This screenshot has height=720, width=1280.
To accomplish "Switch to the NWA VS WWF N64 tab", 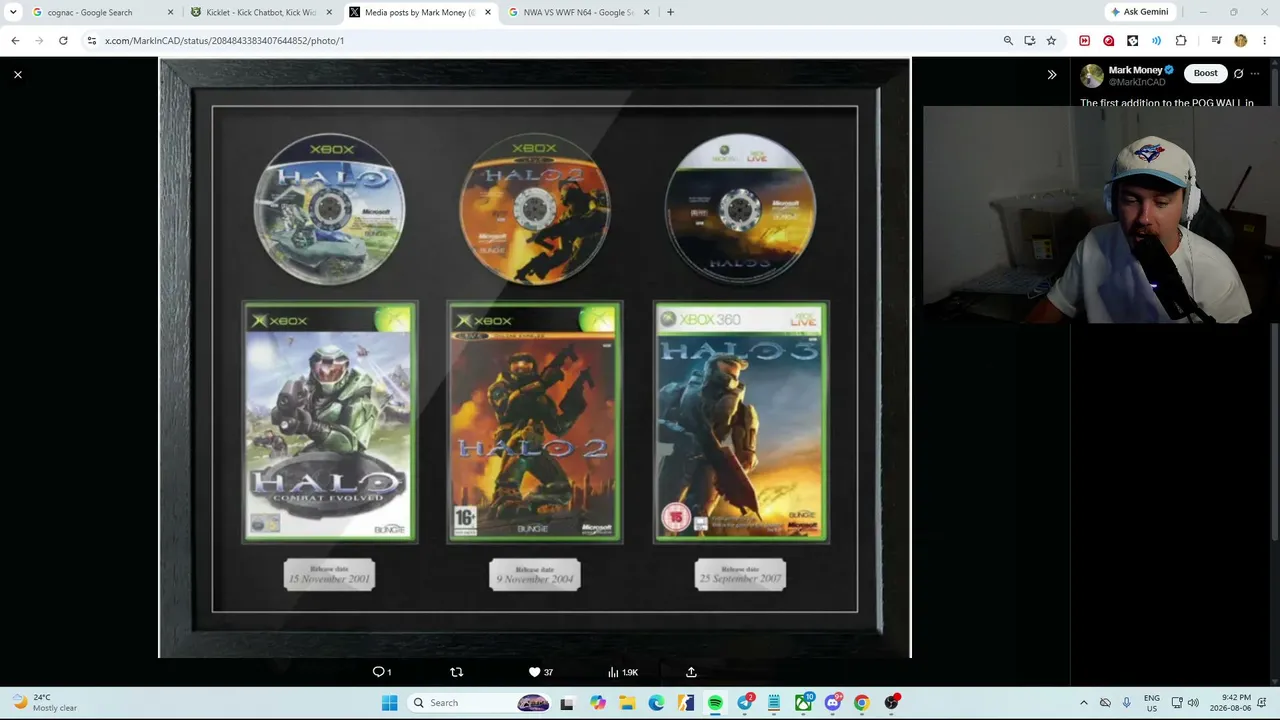I will pyautogui.click(x=579, y=12).
